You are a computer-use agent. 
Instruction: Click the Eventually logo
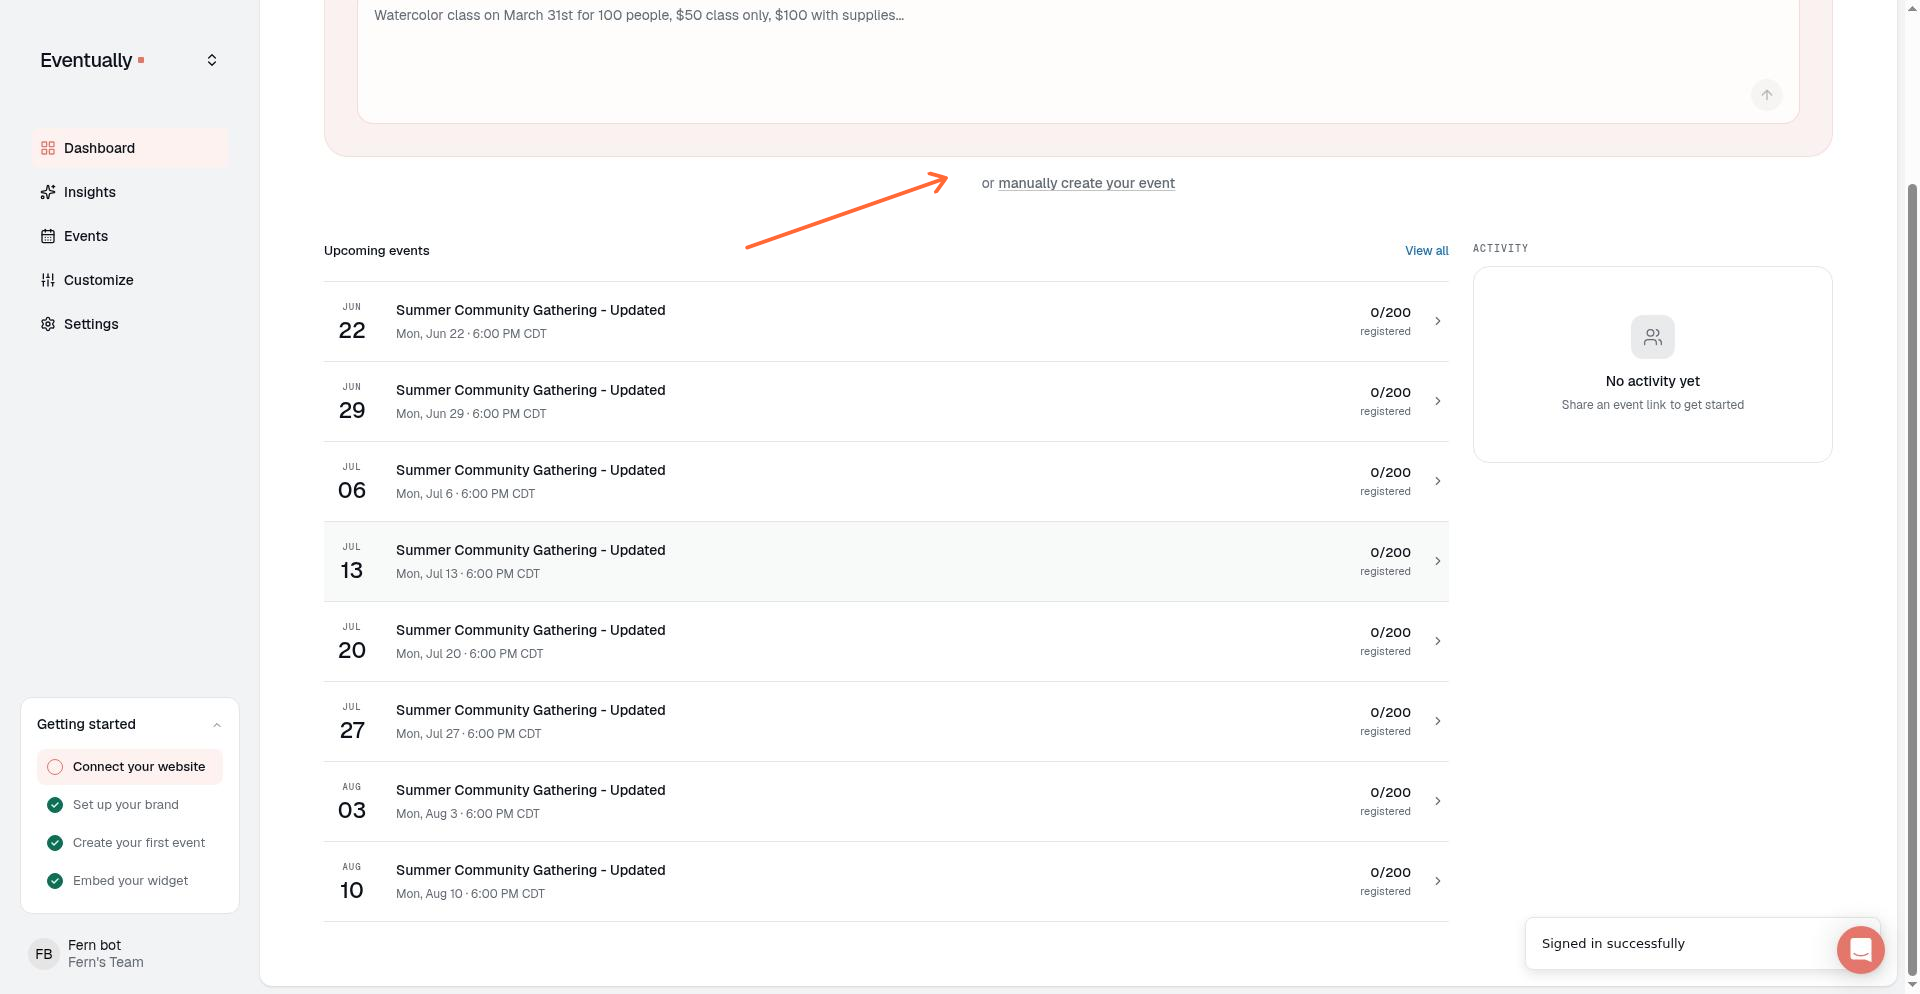click(92, 60)
